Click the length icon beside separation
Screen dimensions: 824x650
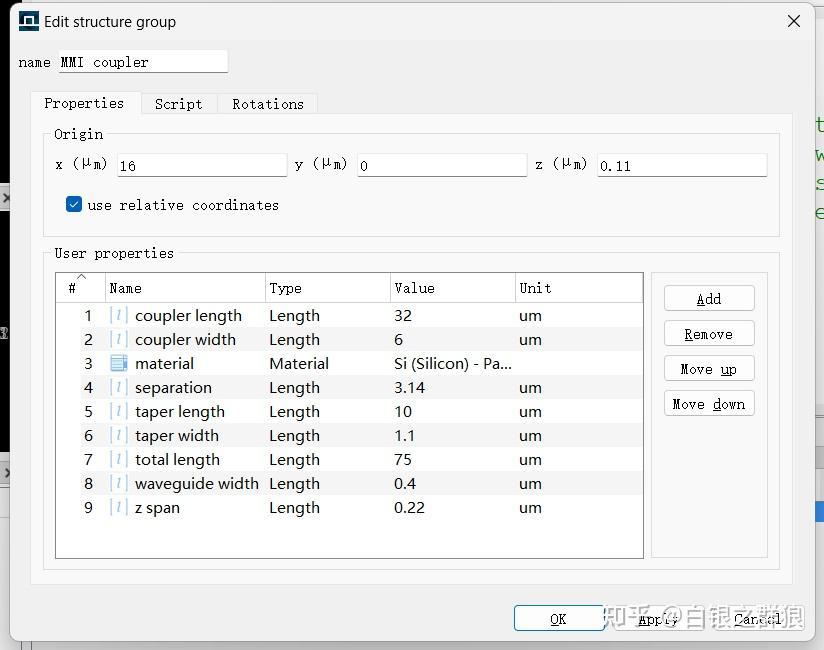pos(119,388)
